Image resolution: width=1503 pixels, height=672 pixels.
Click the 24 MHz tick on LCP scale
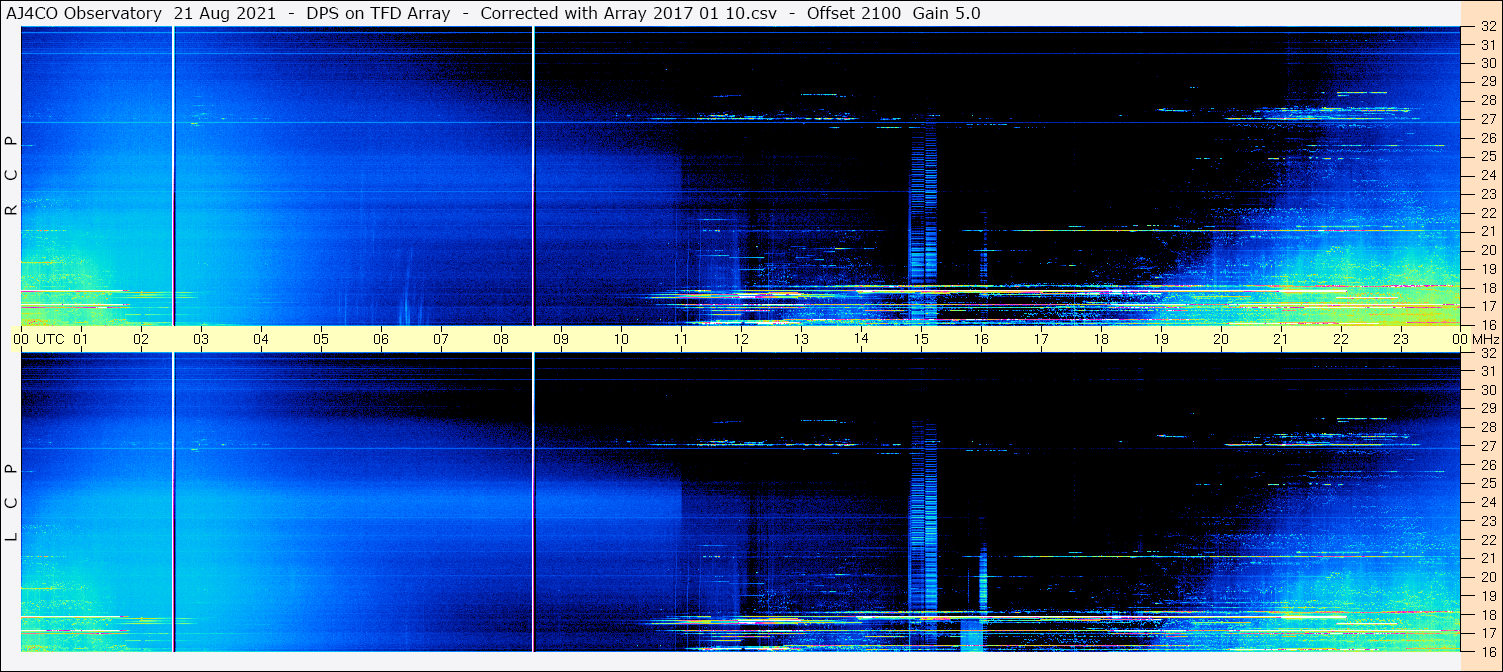1487,502
